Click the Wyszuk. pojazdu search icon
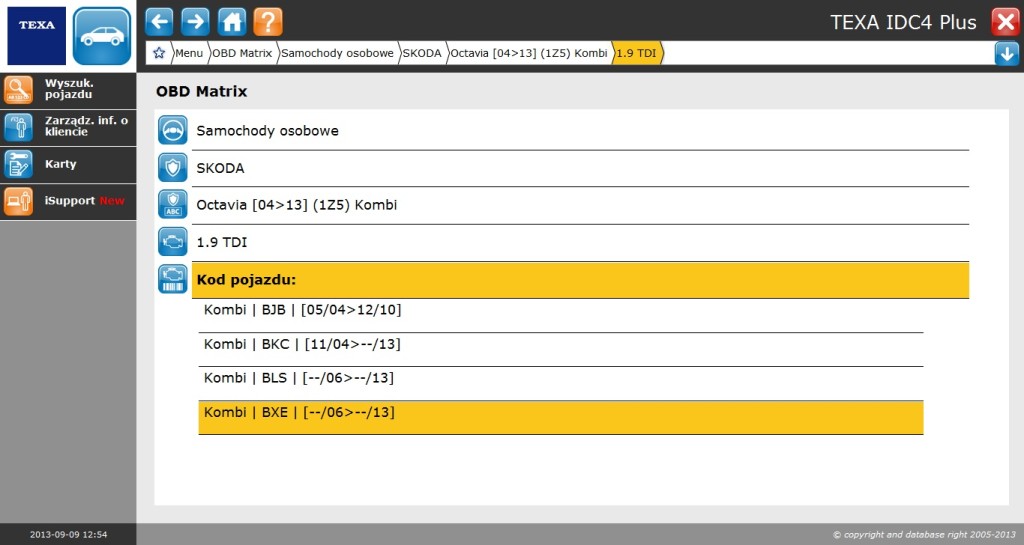Image resolution: width=1024 pixels, height=545 pixels. pyautogui.click(x=18, y=89)
